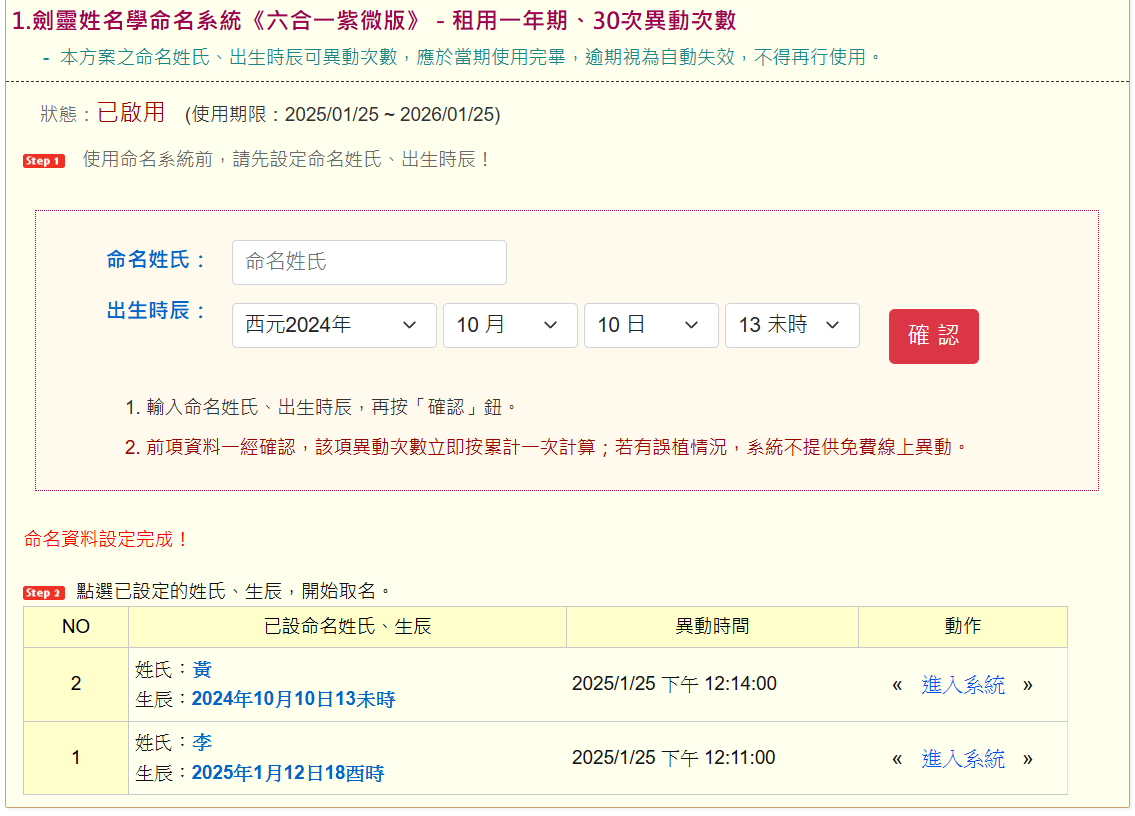This screenshot has height=816, width=1135.
Task: Click the surname 黃 in row 2
Action: click(201, 670)
